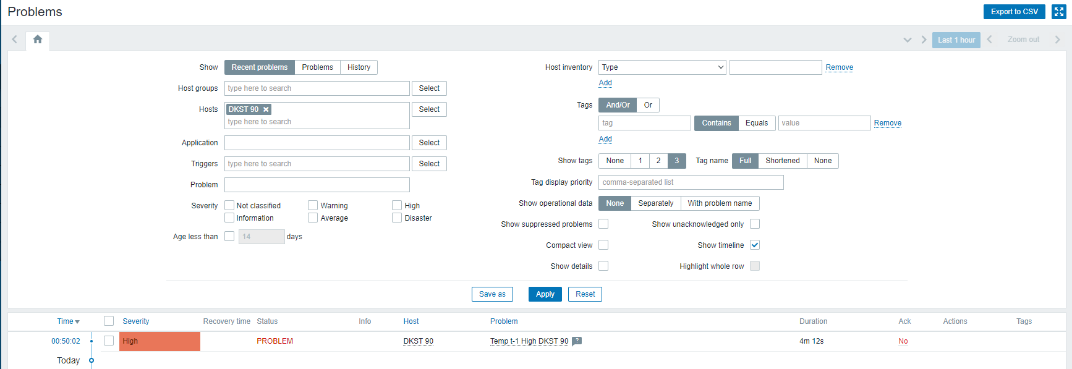This screenshot has height=369, width=1072.
Task: Click time selector left arrow before Zoom out
Action: click(x=989, y=40)
